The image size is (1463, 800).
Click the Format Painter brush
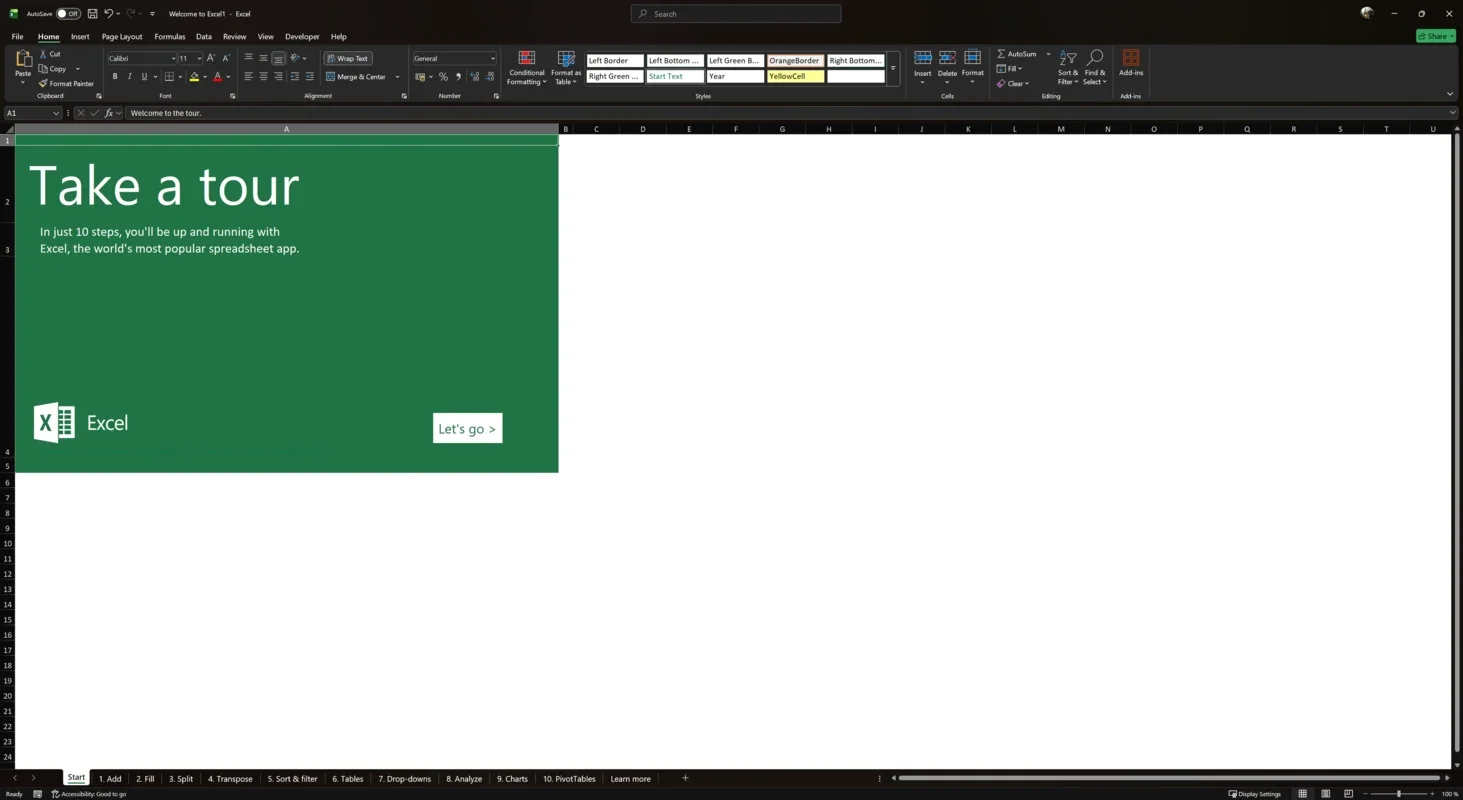coord(43,84)
